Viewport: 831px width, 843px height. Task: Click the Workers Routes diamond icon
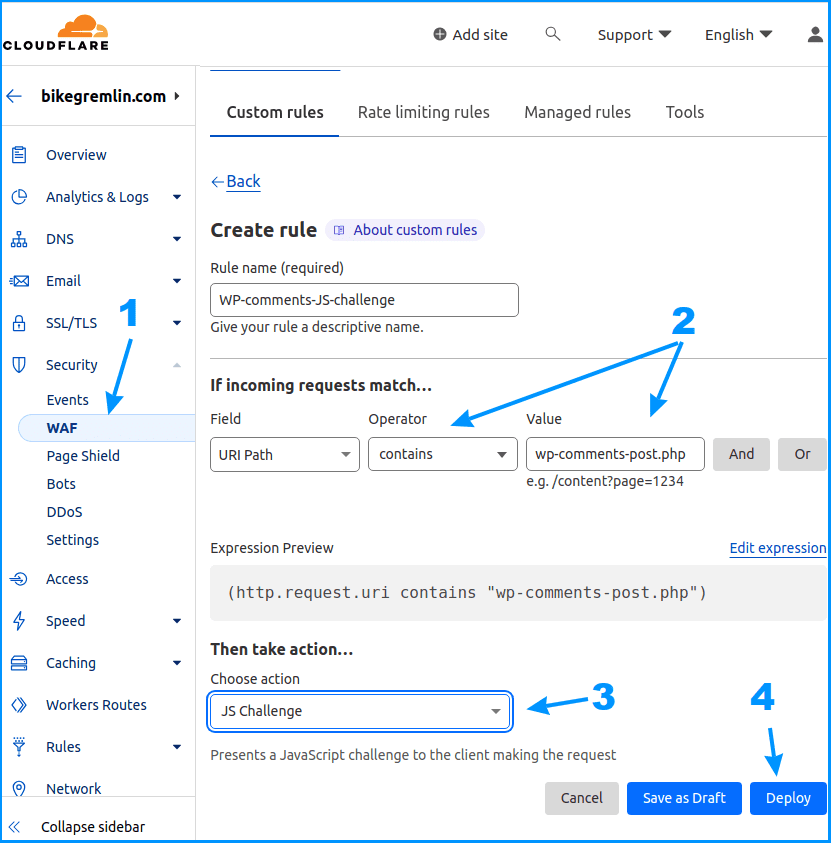point(19,705)
